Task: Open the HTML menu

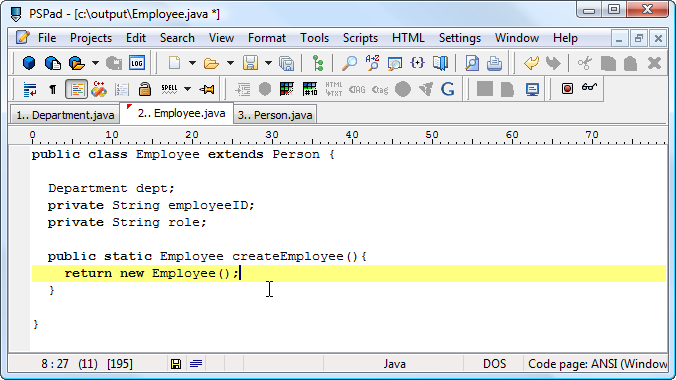Action: 408,38
